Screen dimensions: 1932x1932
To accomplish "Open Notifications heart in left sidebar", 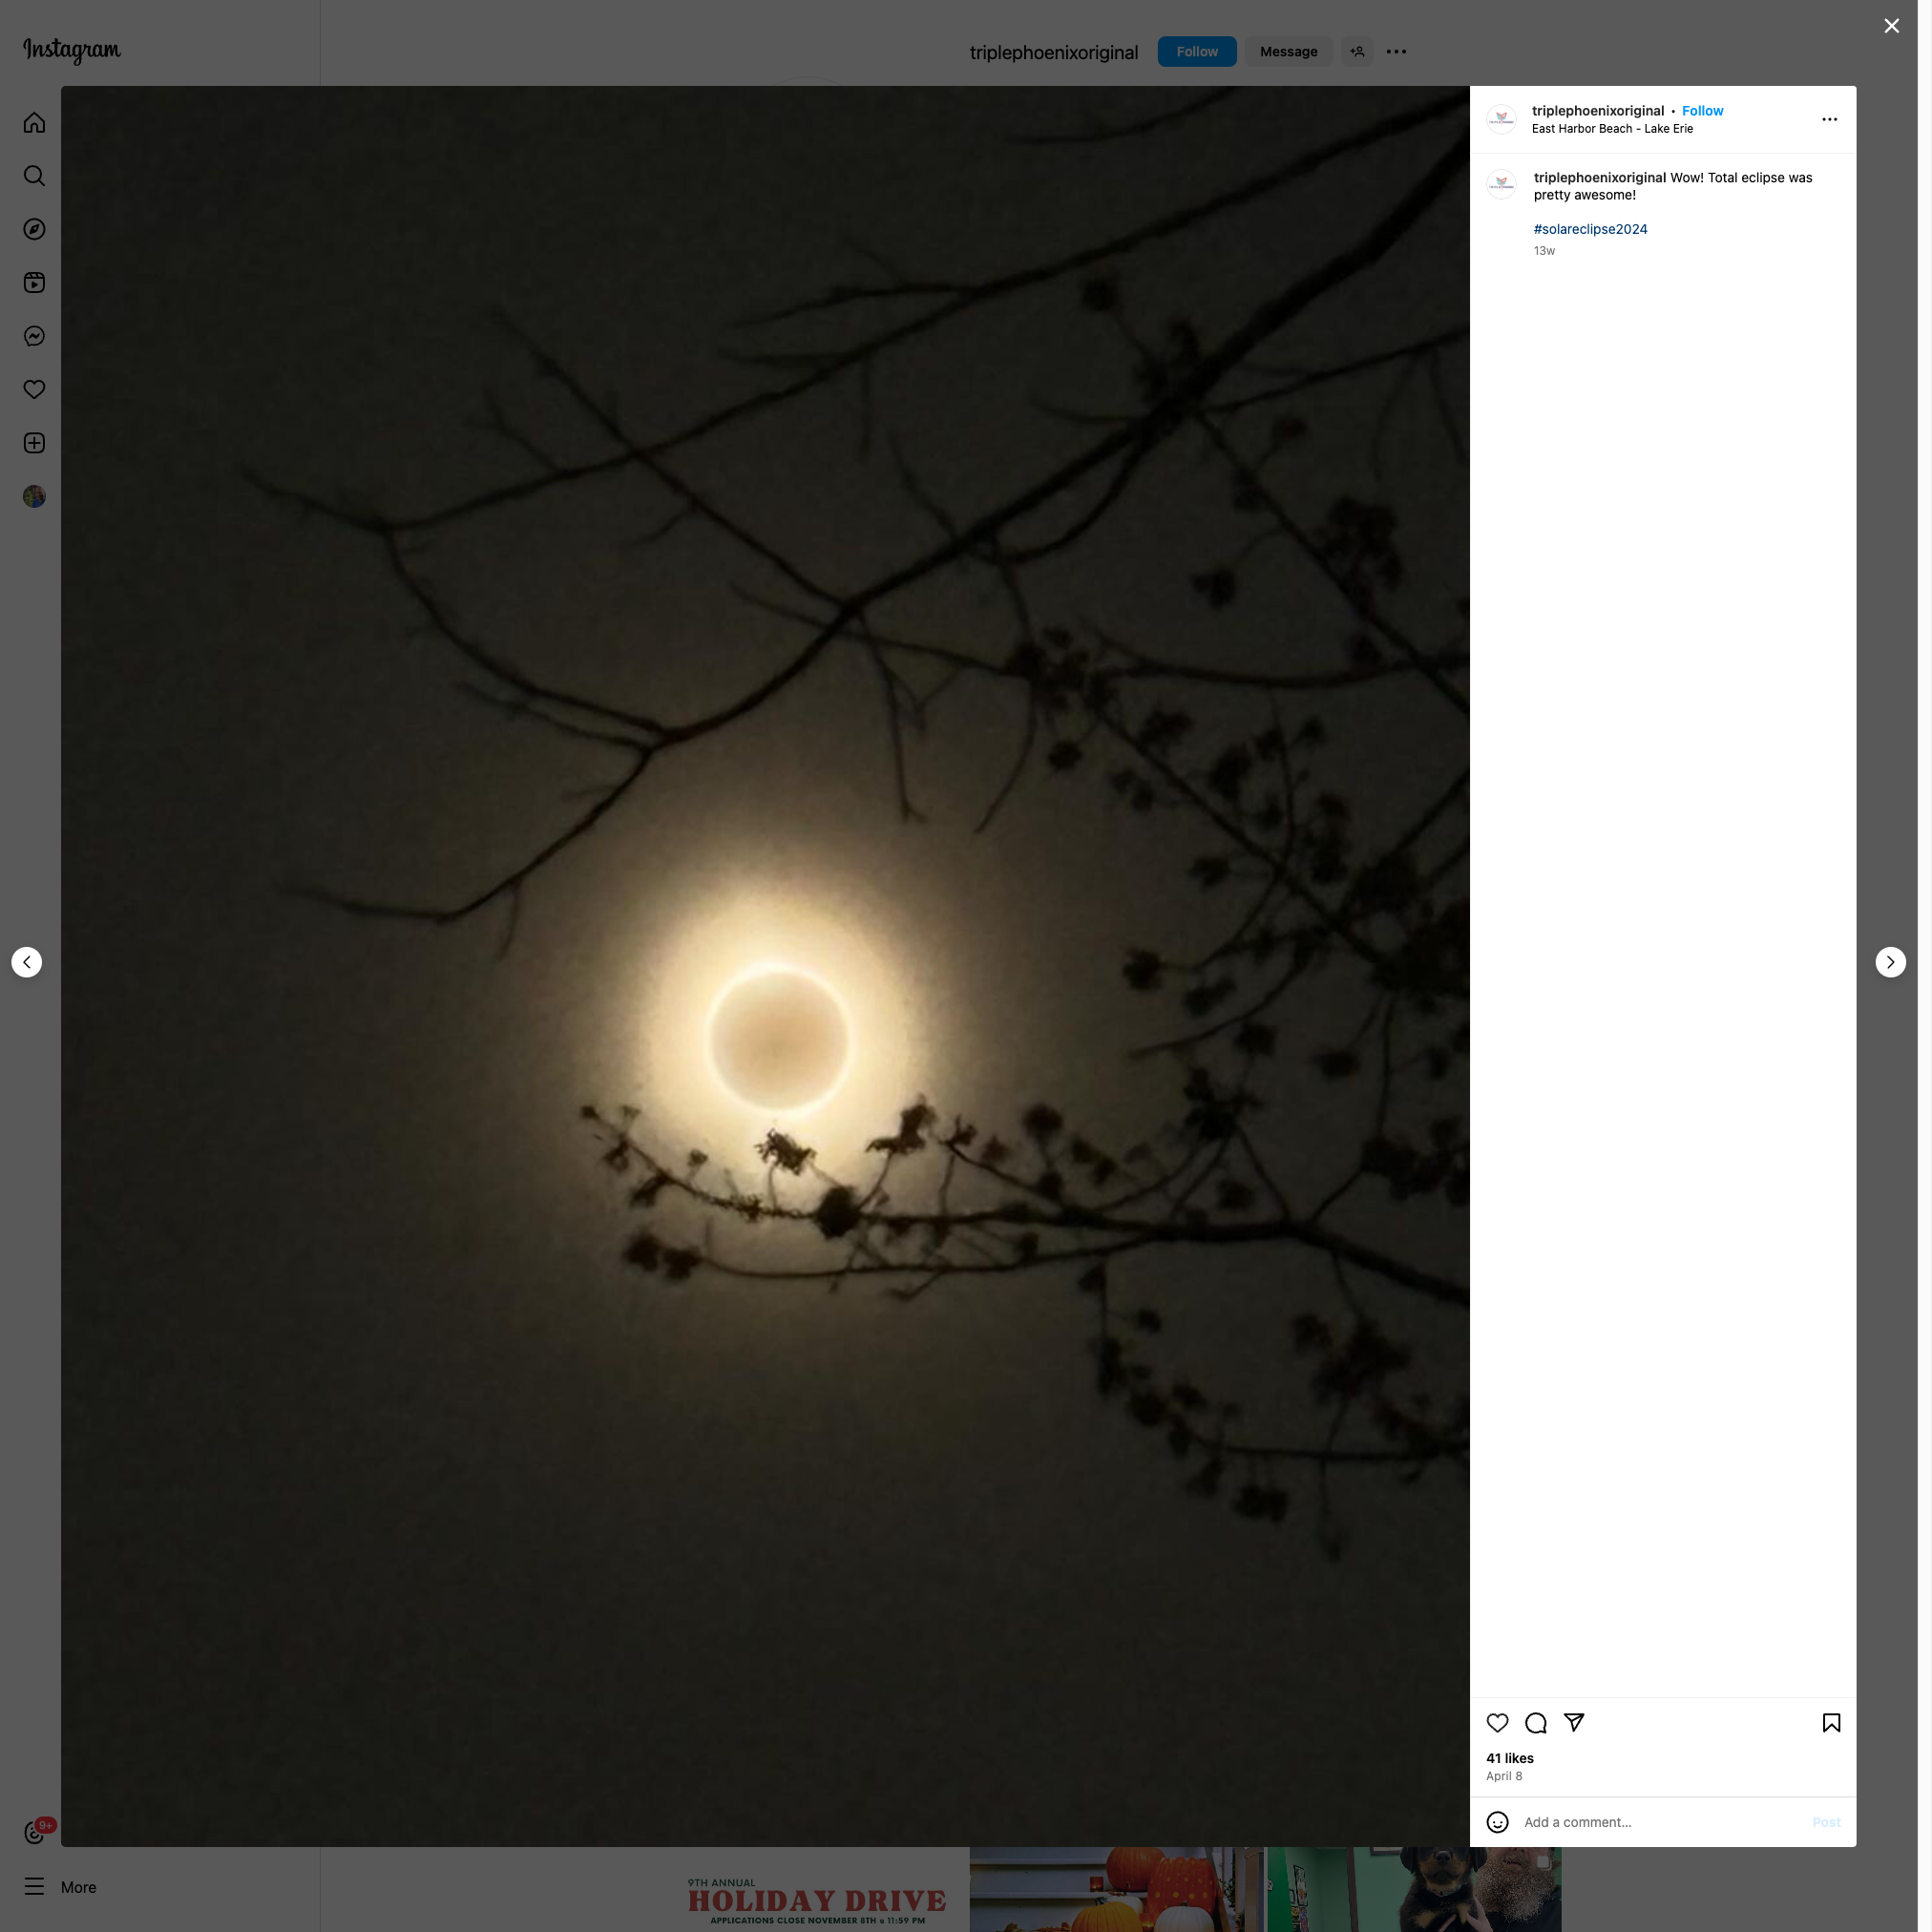I will point(34,389).
